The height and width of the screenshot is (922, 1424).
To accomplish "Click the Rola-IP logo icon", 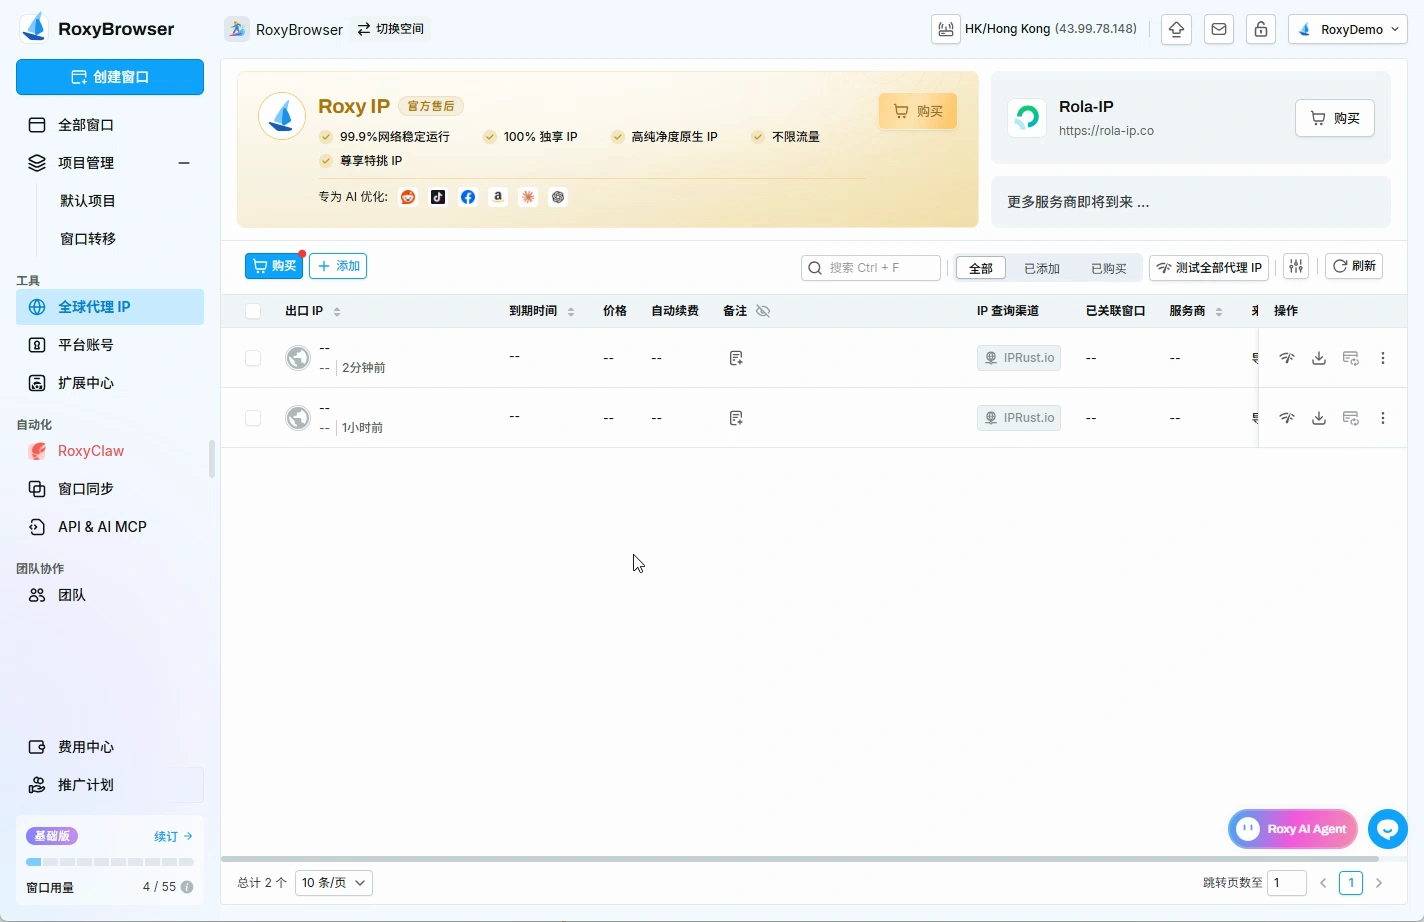I will pyautogui.click(x=1027, y=118).
